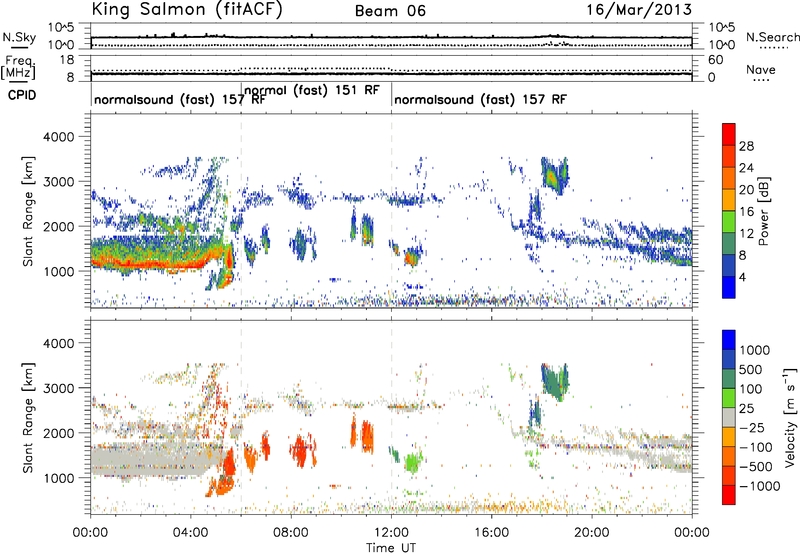
Task: Pick the light green segment of power color bar
Action: [x=729, y=222]
